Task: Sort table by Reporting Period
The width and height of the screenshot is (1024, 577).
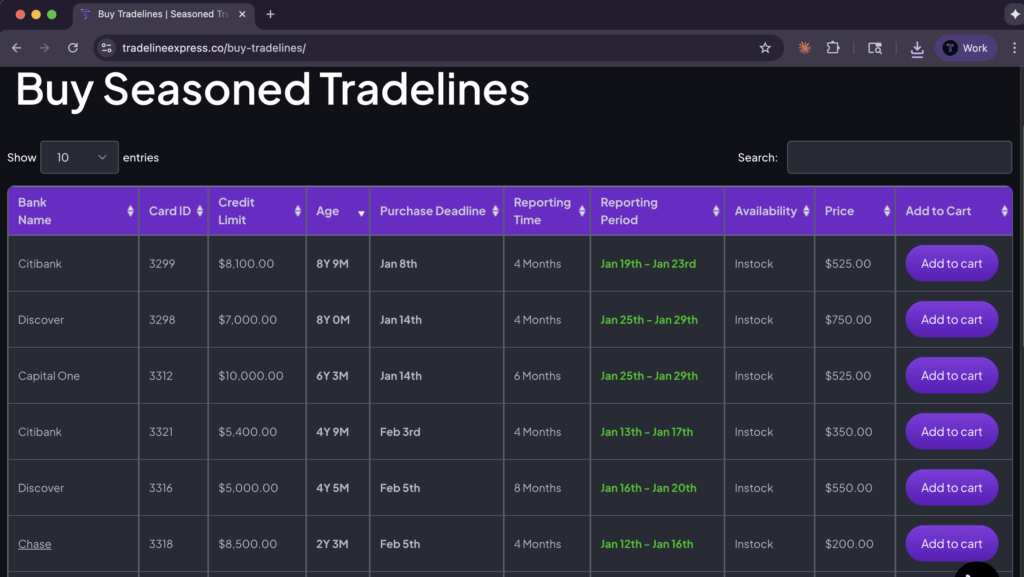Action: pyautogui.click(x=658, y=211)
